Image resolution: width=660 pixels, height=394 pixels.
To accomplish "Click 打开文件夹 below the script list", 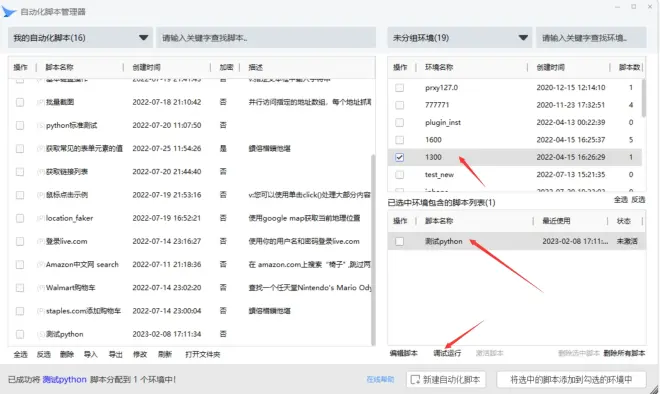I will (202, 354).
